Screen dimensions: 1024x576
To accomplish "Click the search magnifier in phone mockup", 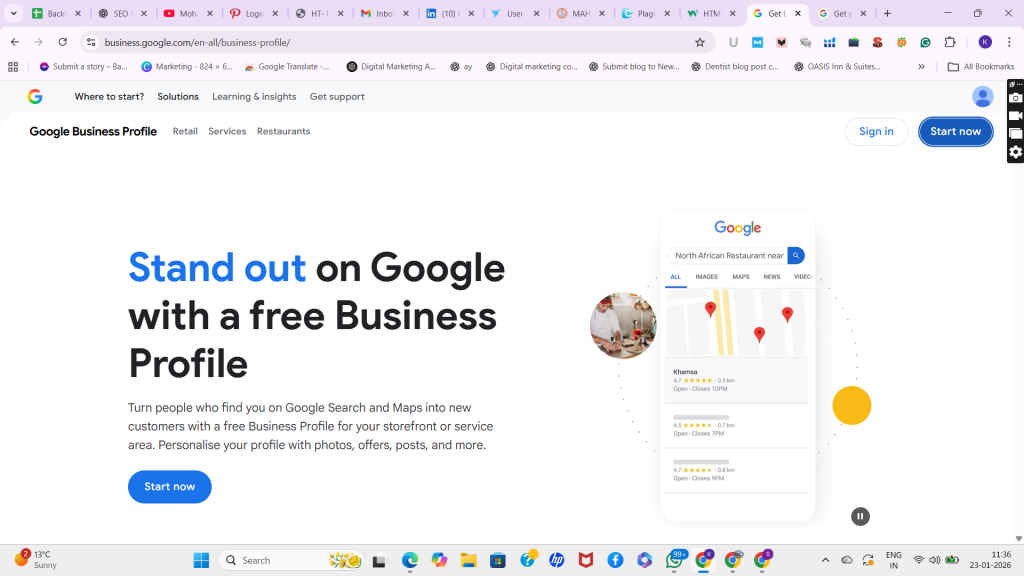I will click(x=796, y=255).
